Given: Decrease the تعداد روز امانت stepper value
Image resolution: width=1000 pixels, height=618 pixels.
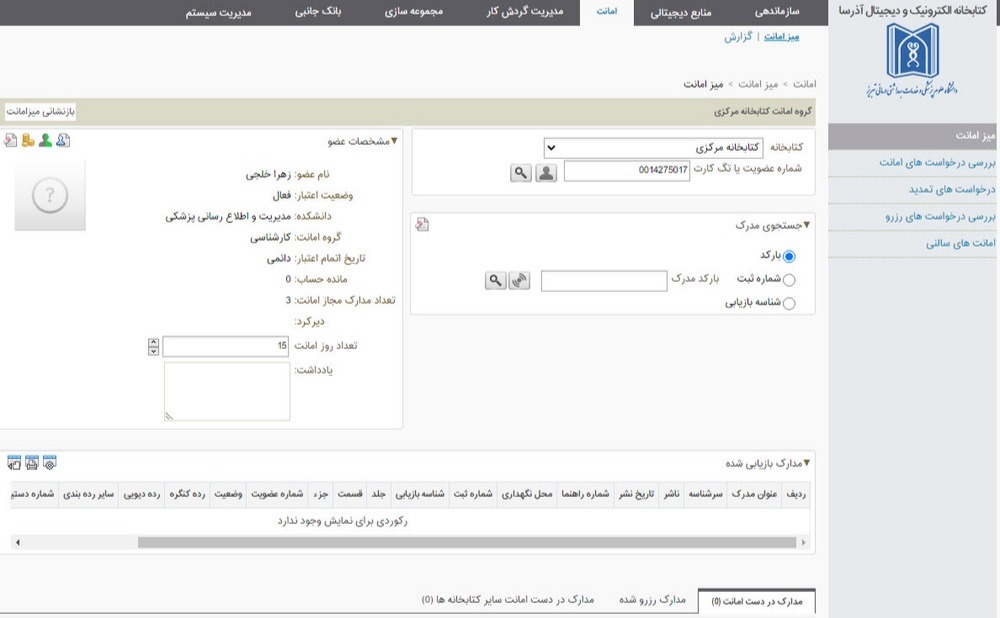Looking at the screenshot, I should coord(153,351).
